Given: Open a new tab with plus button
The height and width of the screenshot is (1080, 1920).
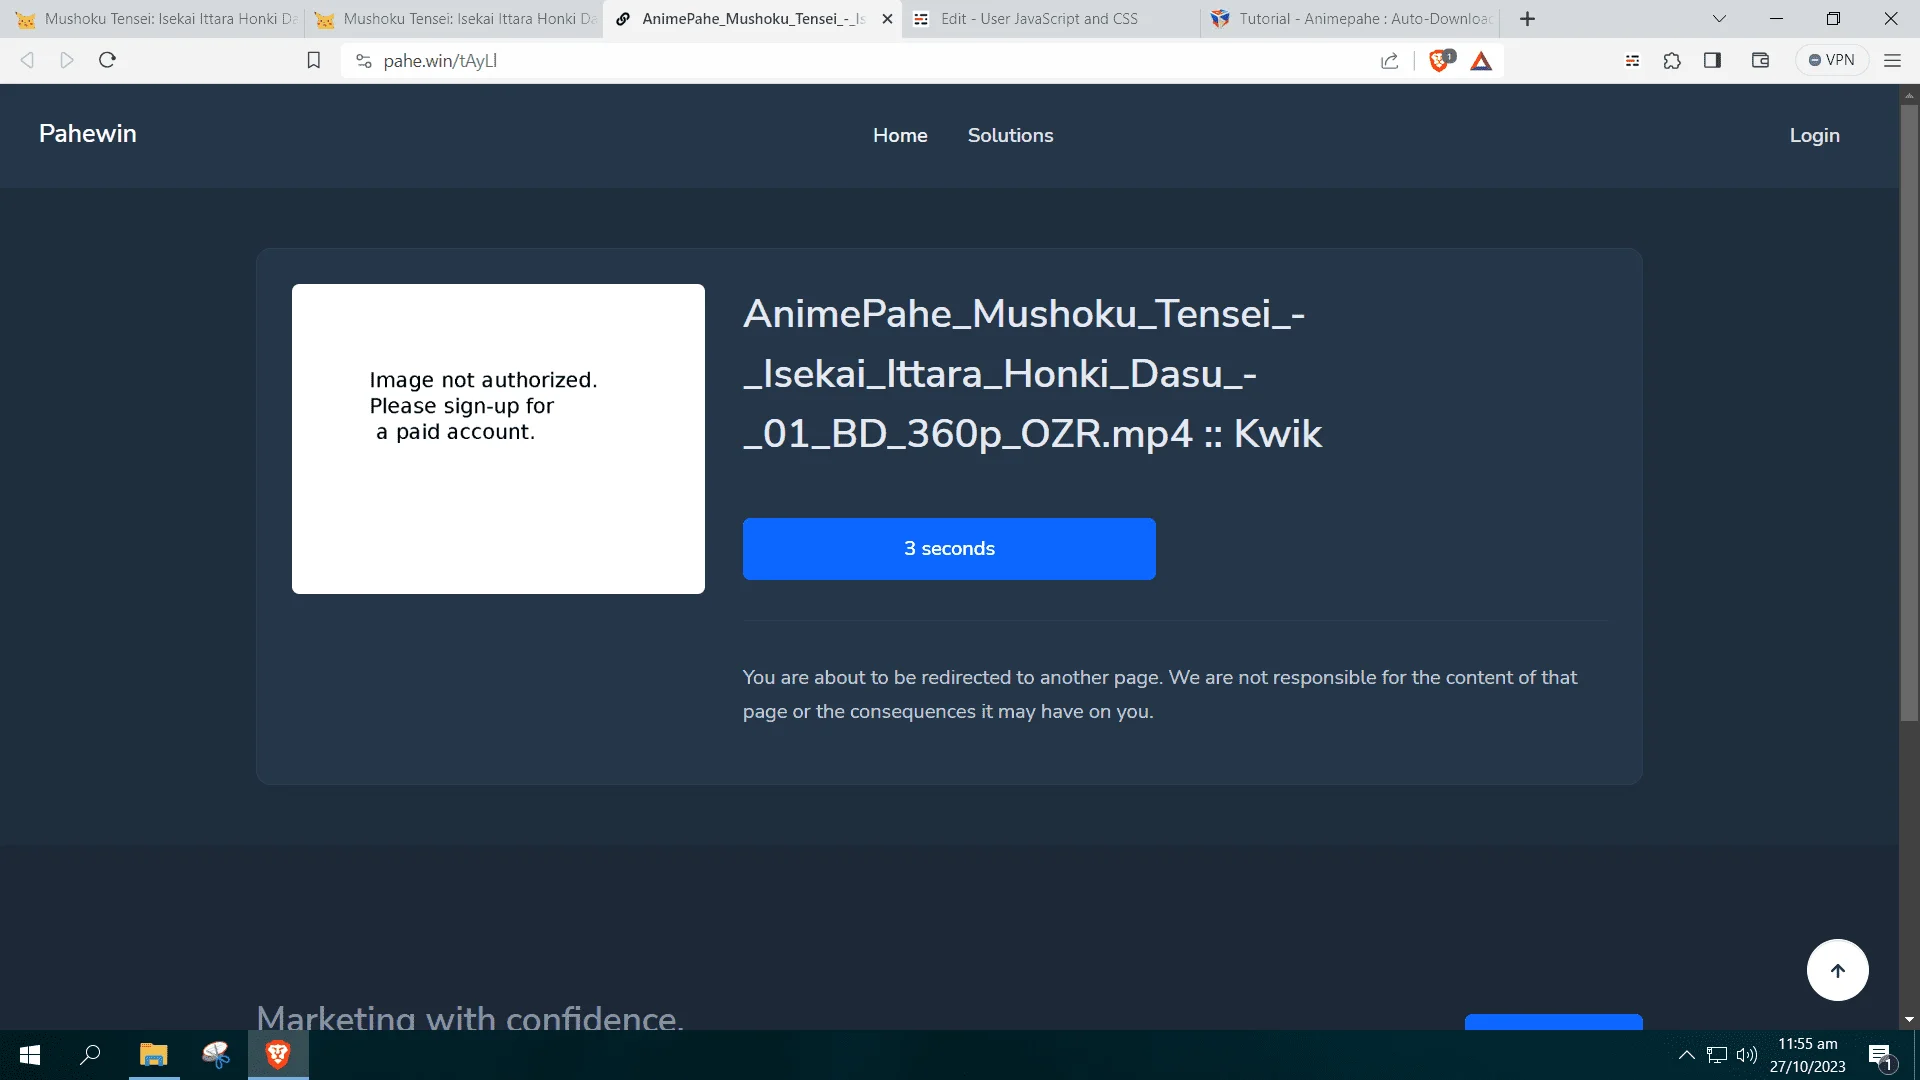Looking at the screenshot, I should pyautogui.click(x=1527, y=19).
